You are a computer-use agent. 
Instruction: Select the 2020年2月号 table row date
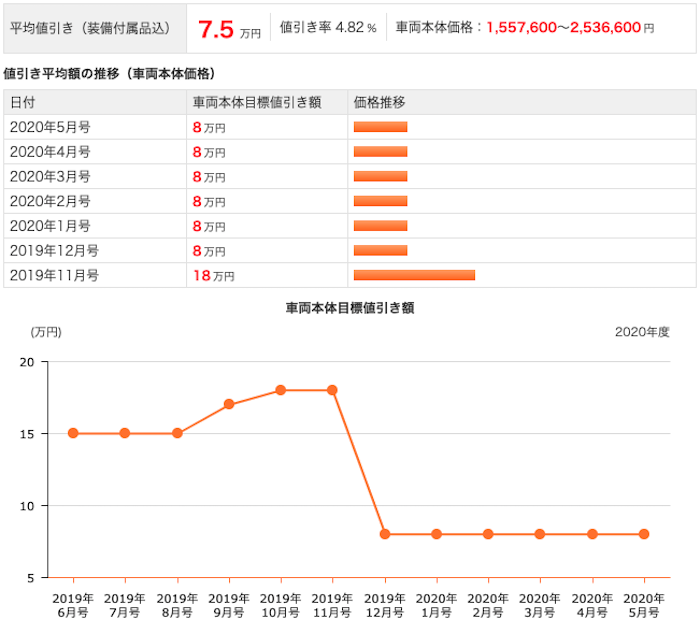pos(50,201)
